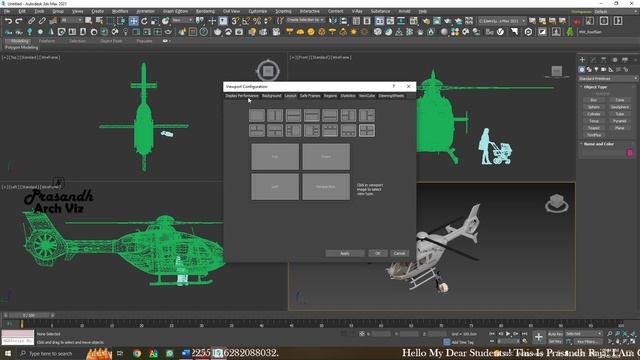Click the pink object color swatch
This screenshot has height=360, width=640.
[x=630, y=153]
